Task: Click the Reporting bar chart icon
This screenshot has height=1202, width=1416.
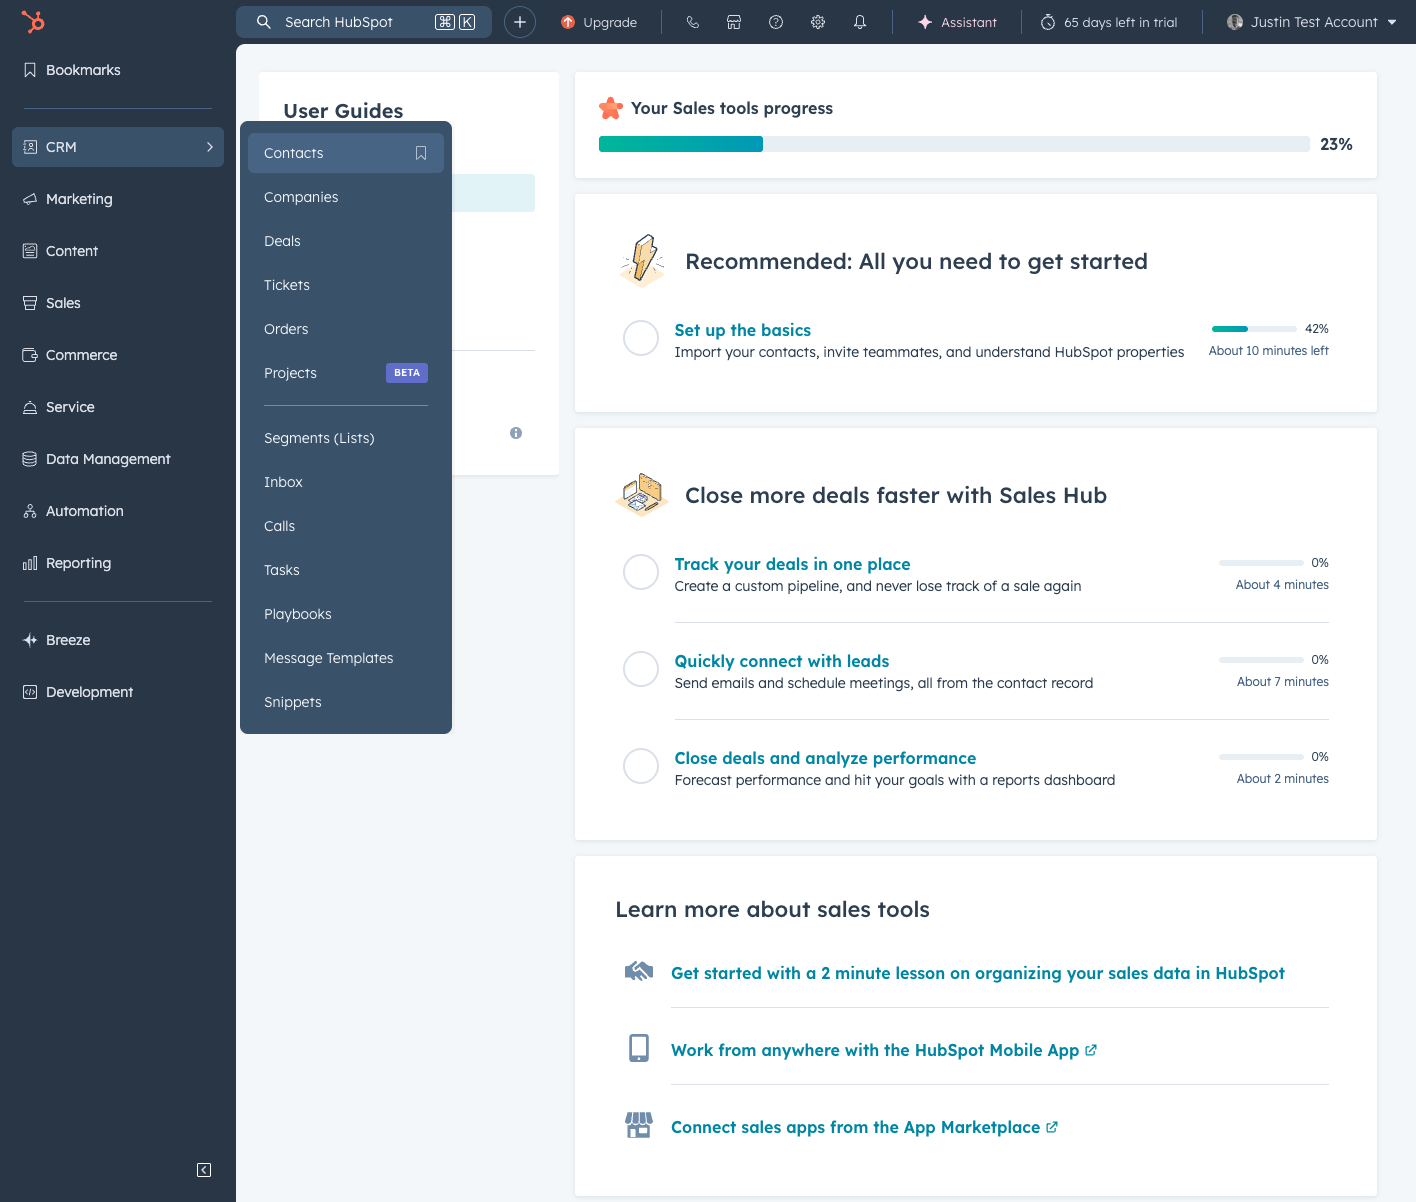Action: pos(30,563)
